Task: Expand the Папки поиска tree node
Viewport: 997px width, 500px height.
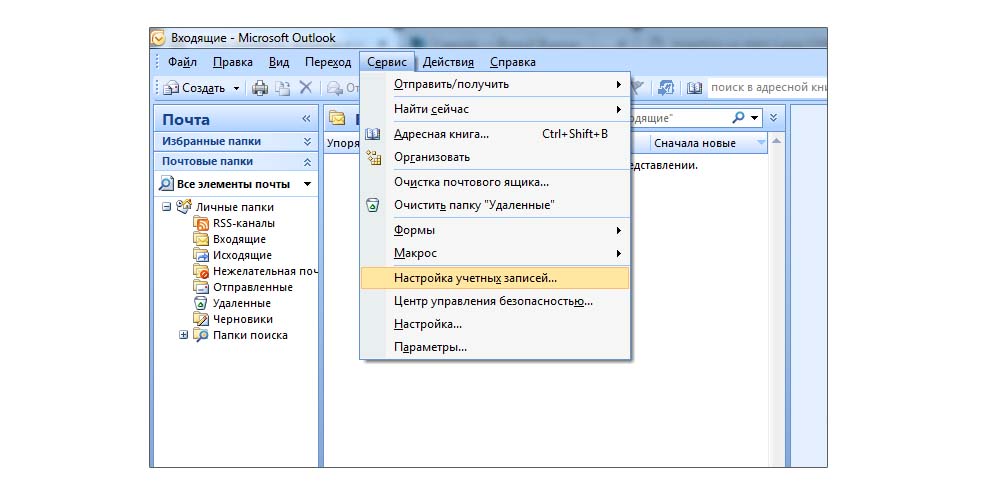Action: click(183, 335)
